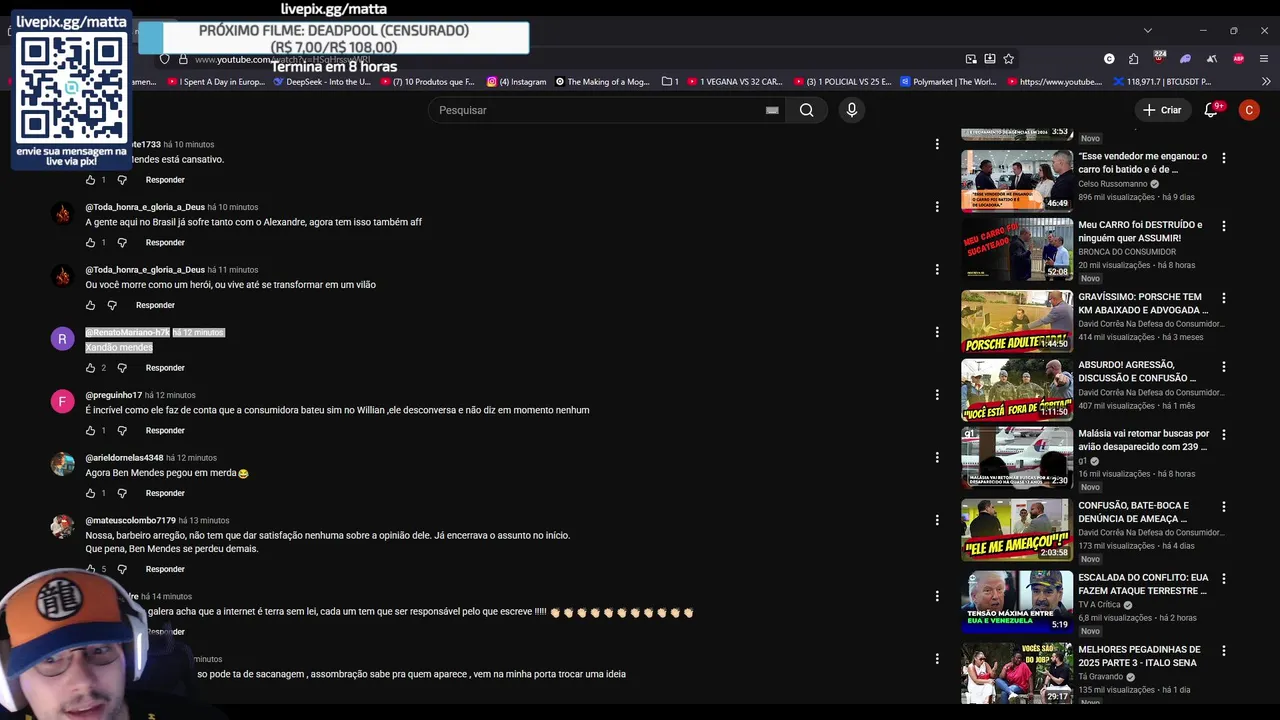Image resolution: width=1280 pixels, height=720 pixels.
Task: Open the '118,971.7 | BTCUSDT' bookmark
Action: coord(1162,82)
